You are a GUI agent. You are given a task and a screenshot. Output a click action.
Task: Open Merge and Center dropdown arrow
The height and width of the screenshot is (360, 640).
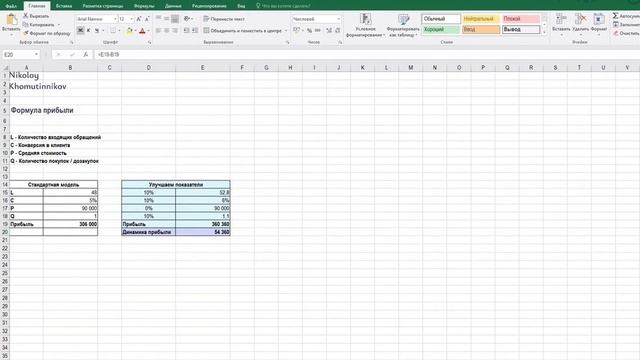tap(286, 31)
